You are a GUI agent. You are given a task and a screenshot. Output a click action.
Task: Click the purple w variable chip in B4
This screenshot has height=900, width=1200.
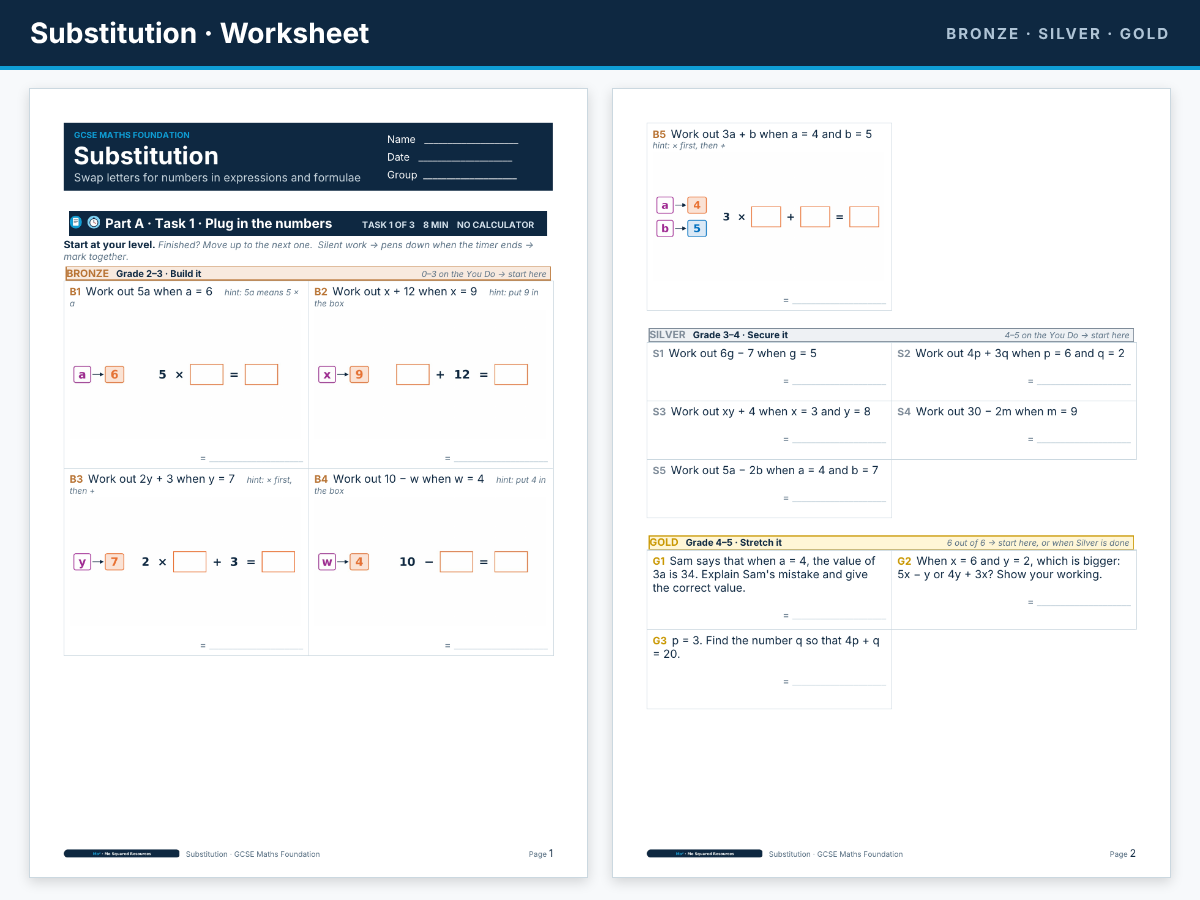tap(327, 561)
